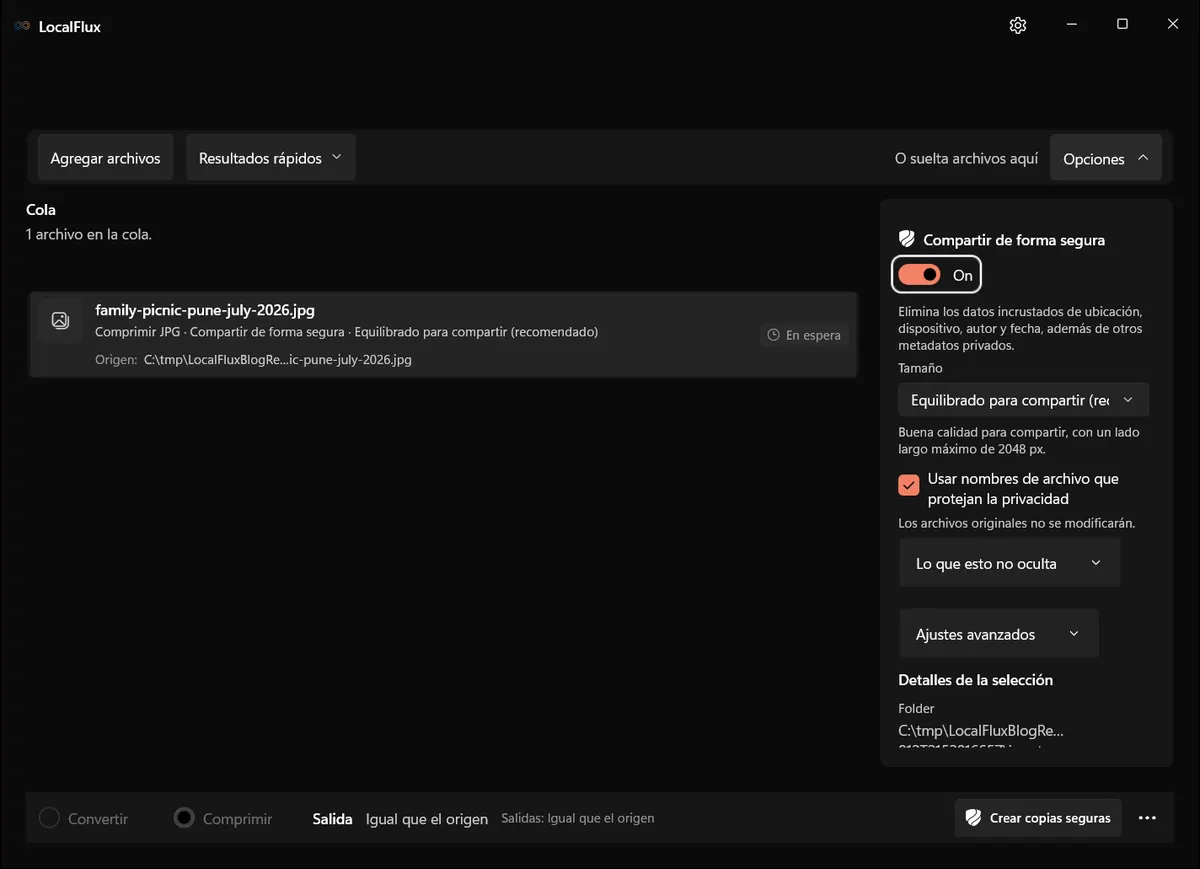1200x869 pixels.
Task: Open the three-dots more options menu
Action: pos(1147,818)
